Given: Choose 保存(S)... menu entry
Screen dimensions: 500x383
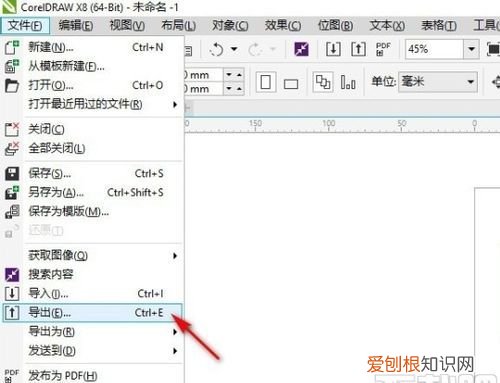Looking at the screenshot, I should point(93,174).
